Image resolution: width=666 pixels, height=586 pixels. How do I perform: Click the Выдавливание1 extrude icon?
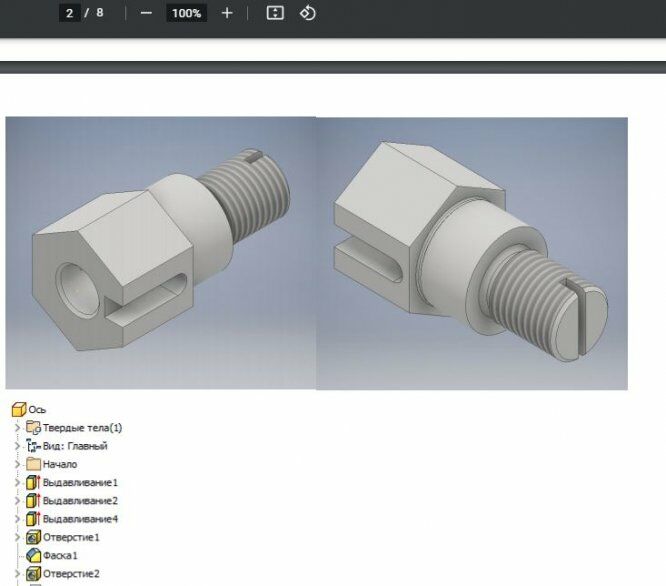pyautogui.click(x=33, y=482)
